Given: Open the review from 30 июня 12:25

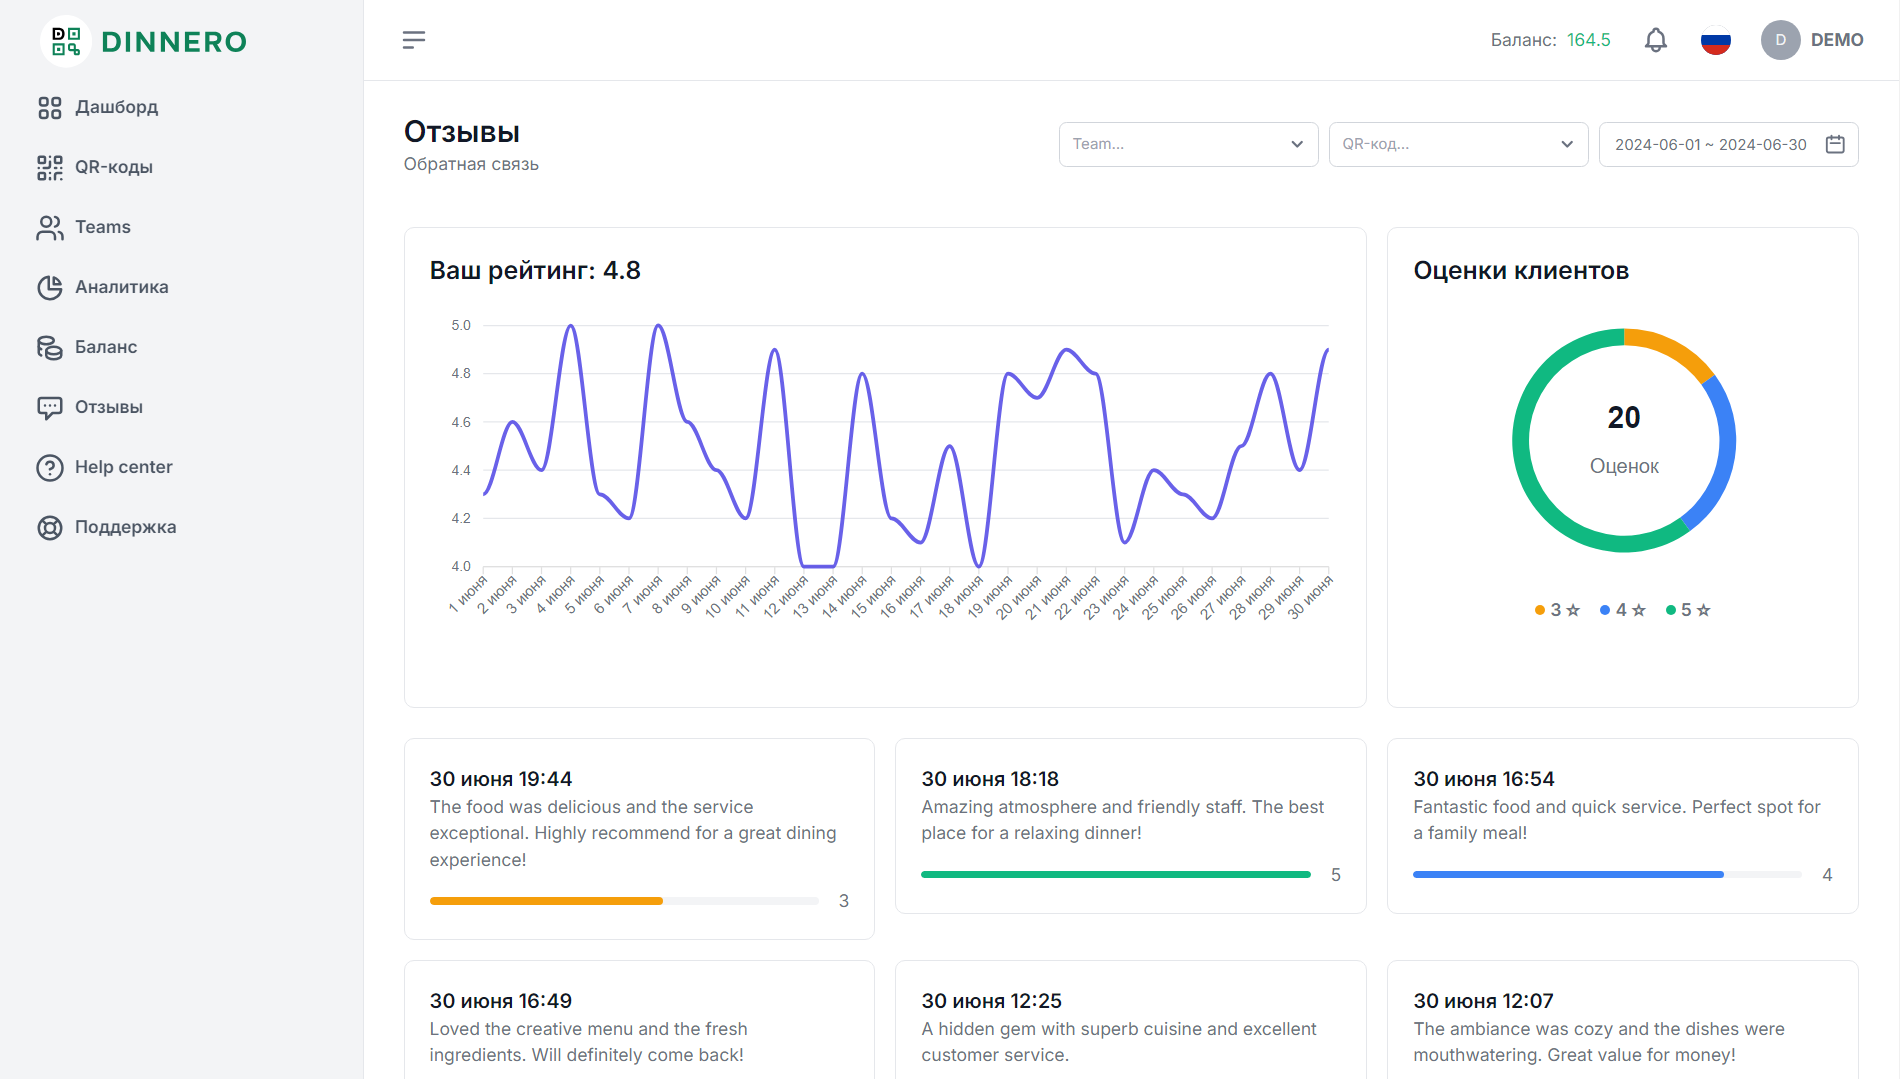Looking at the screenshot, I should pos(1131,1020).
